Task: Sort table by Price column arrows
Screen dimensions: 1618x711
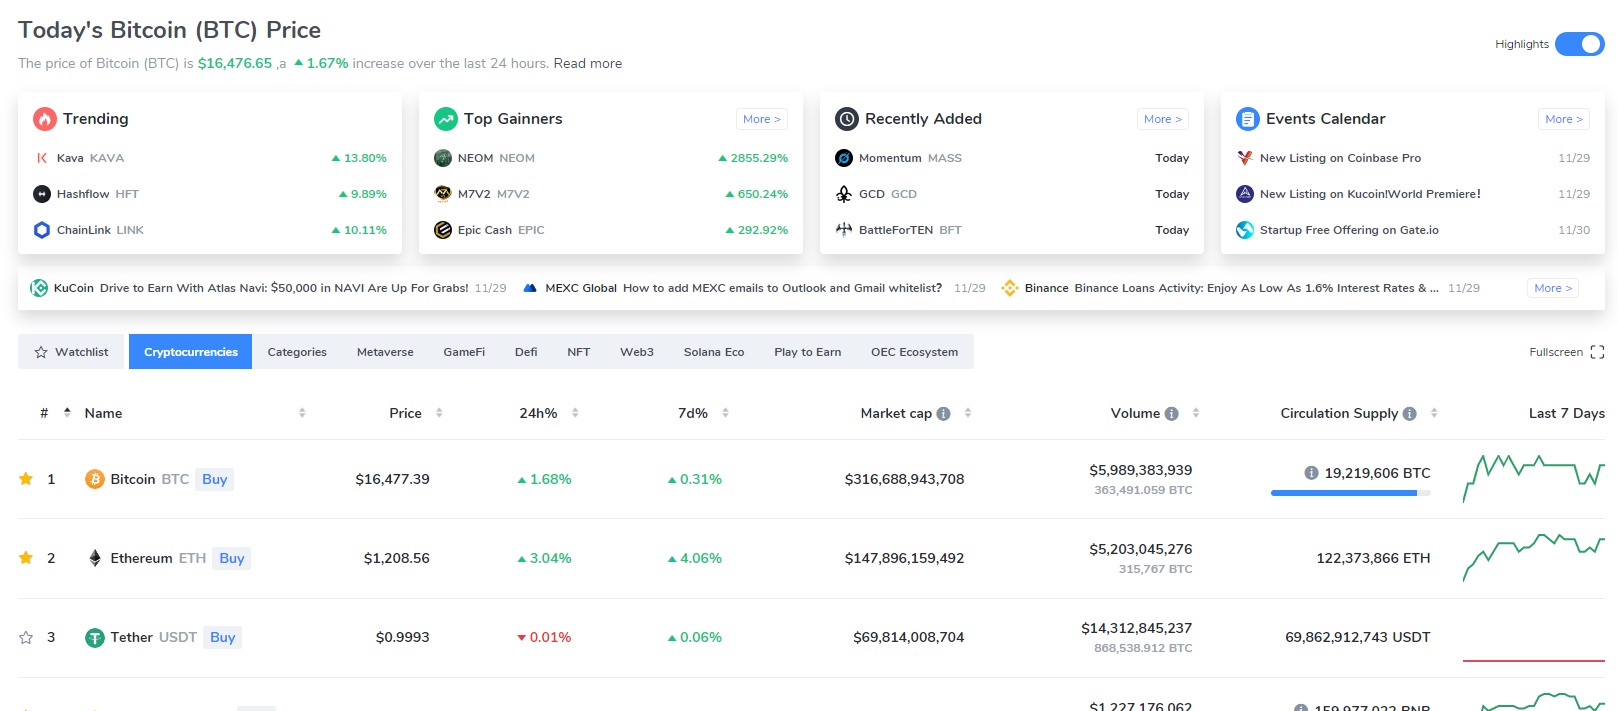Action: pos(439,413)
